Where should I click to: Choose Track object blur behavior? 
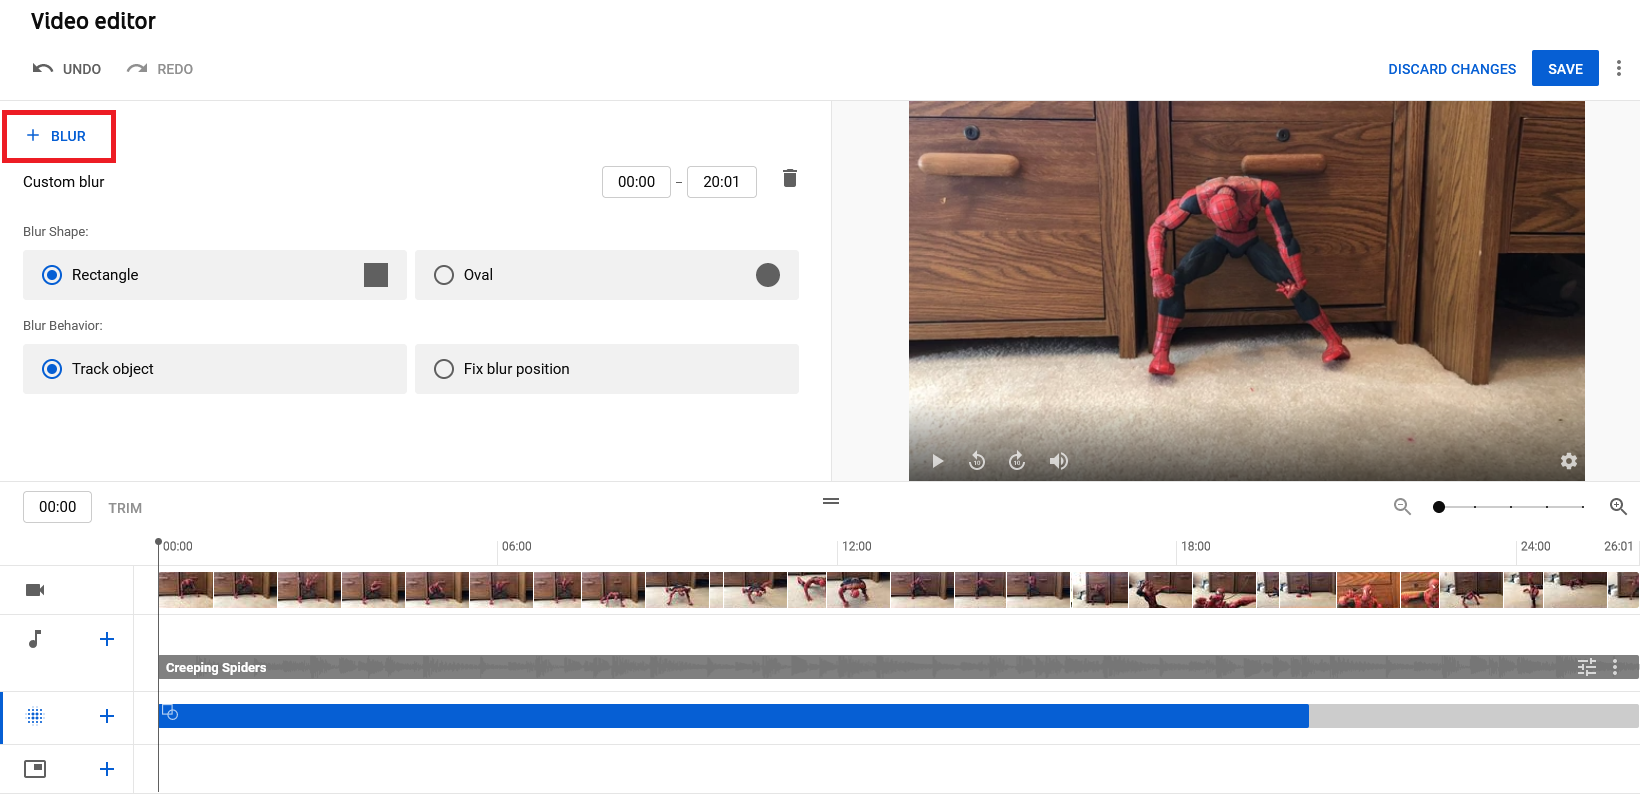pyautogui.click(x=214, y=369)
